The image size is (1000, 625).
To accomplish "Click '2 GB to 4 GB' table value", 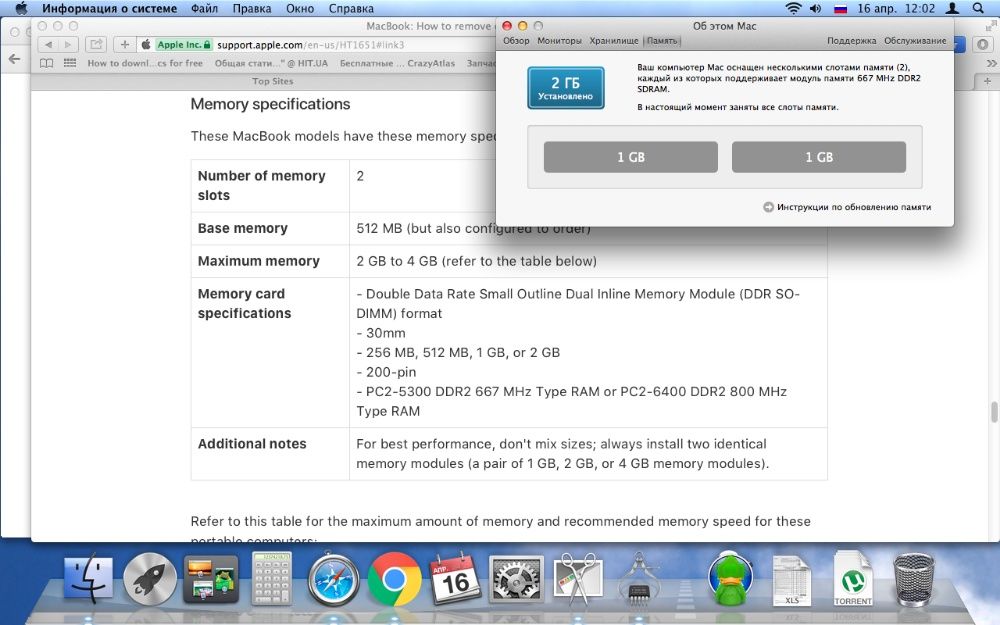I will point(476,261).
